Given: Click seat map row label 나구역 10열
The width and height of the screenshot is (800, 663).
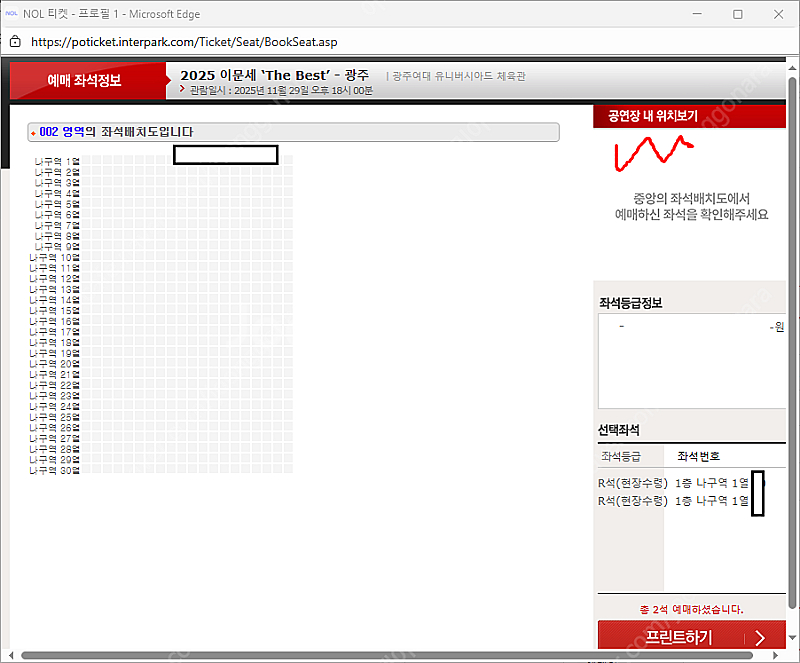Looking at the screenshot, I should [55, 257].
